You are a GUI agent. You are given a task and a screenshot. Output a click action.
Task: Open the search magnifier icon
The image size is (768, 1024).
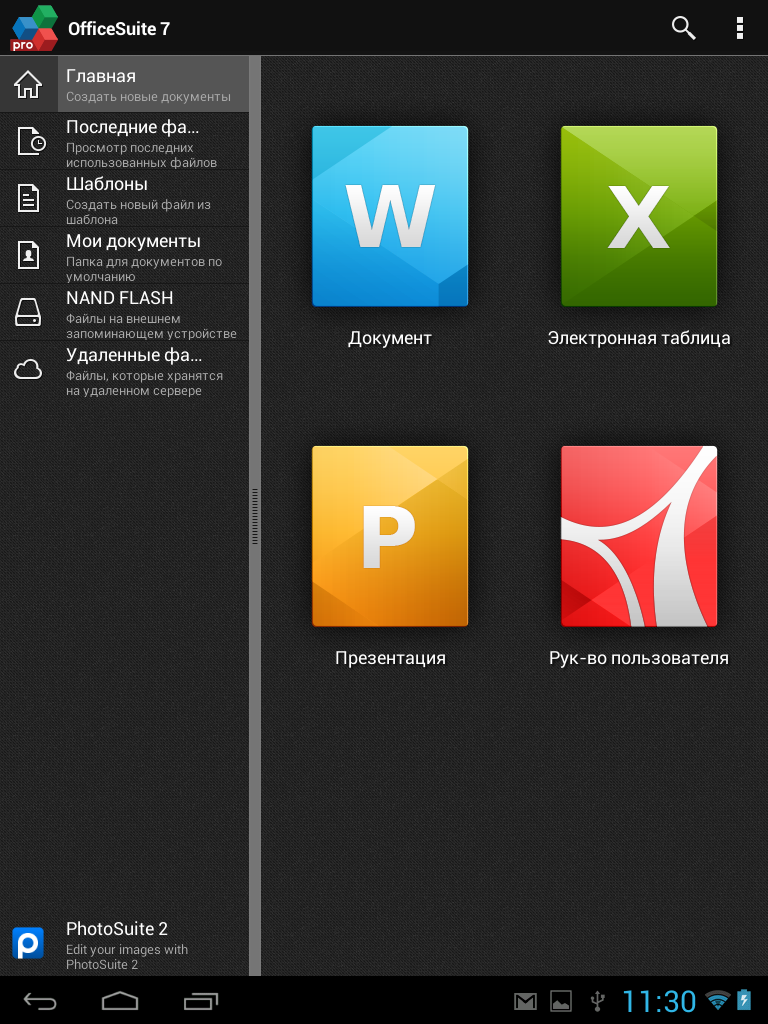pyautogui.click(x=683, y=28)
